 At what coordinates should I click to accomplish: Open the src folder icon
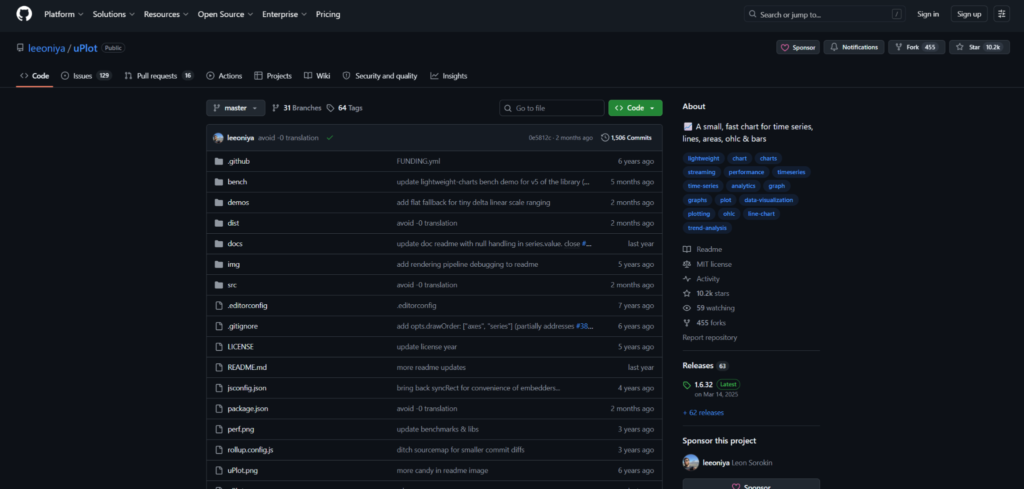click(x=219, y=285)
